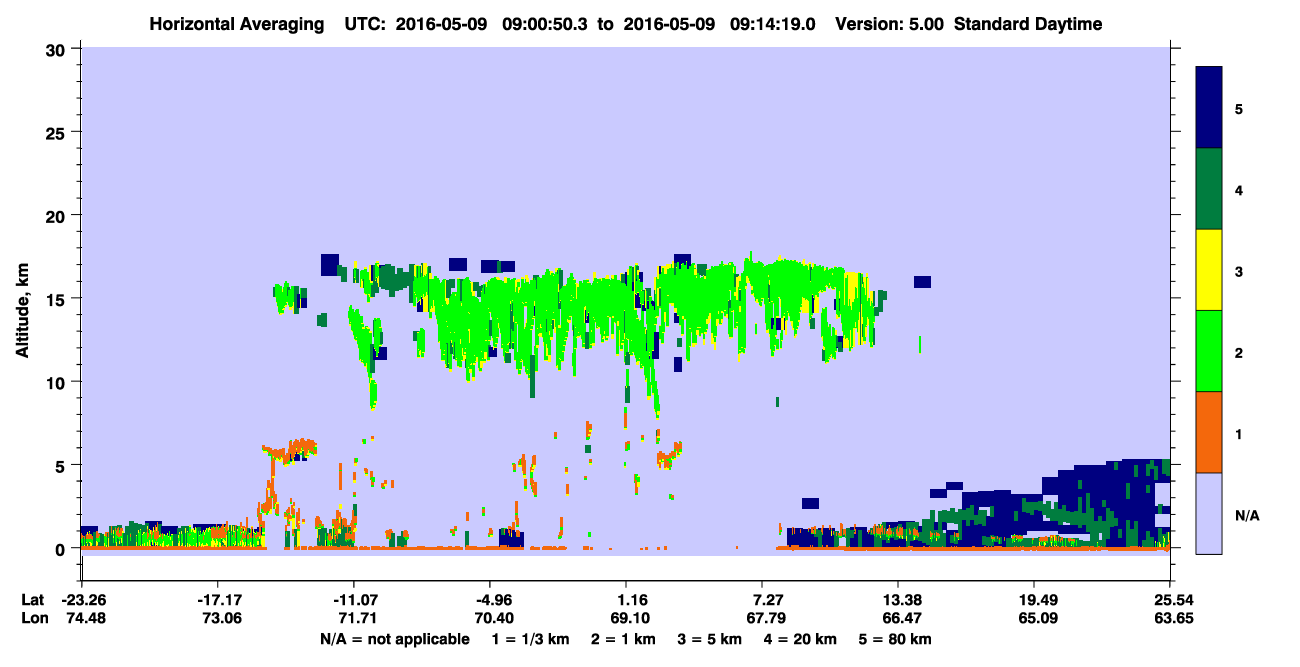Click the 'Standard Daytime' label
The height and width of the screenshot is (667, 1300).
coord(1028,24)
